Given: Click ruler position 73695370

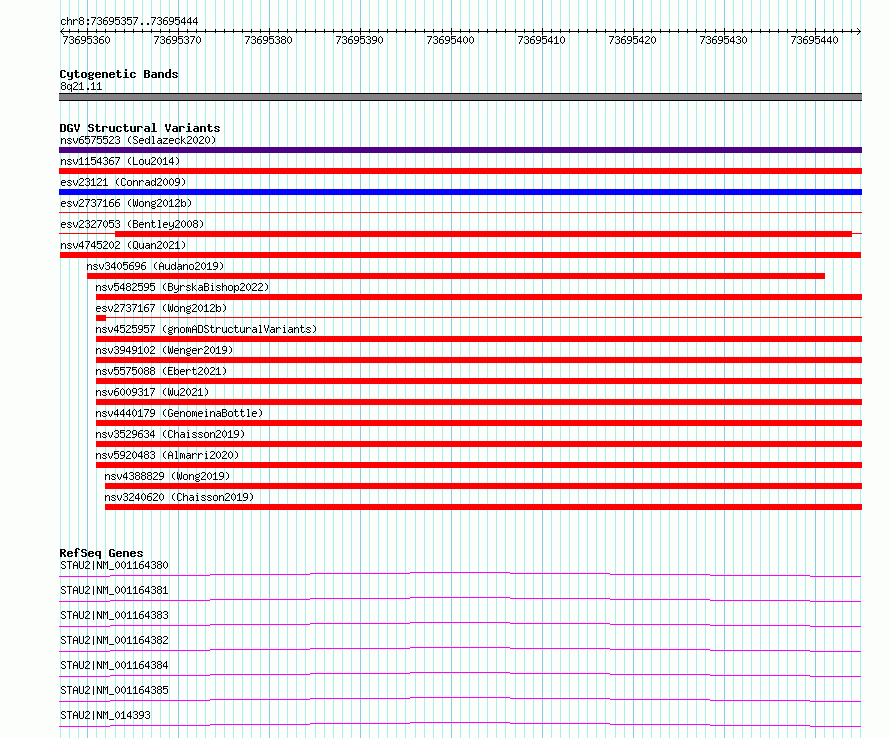Looking at the screenshot, I should pyautogui.click(x=177, y=40).
